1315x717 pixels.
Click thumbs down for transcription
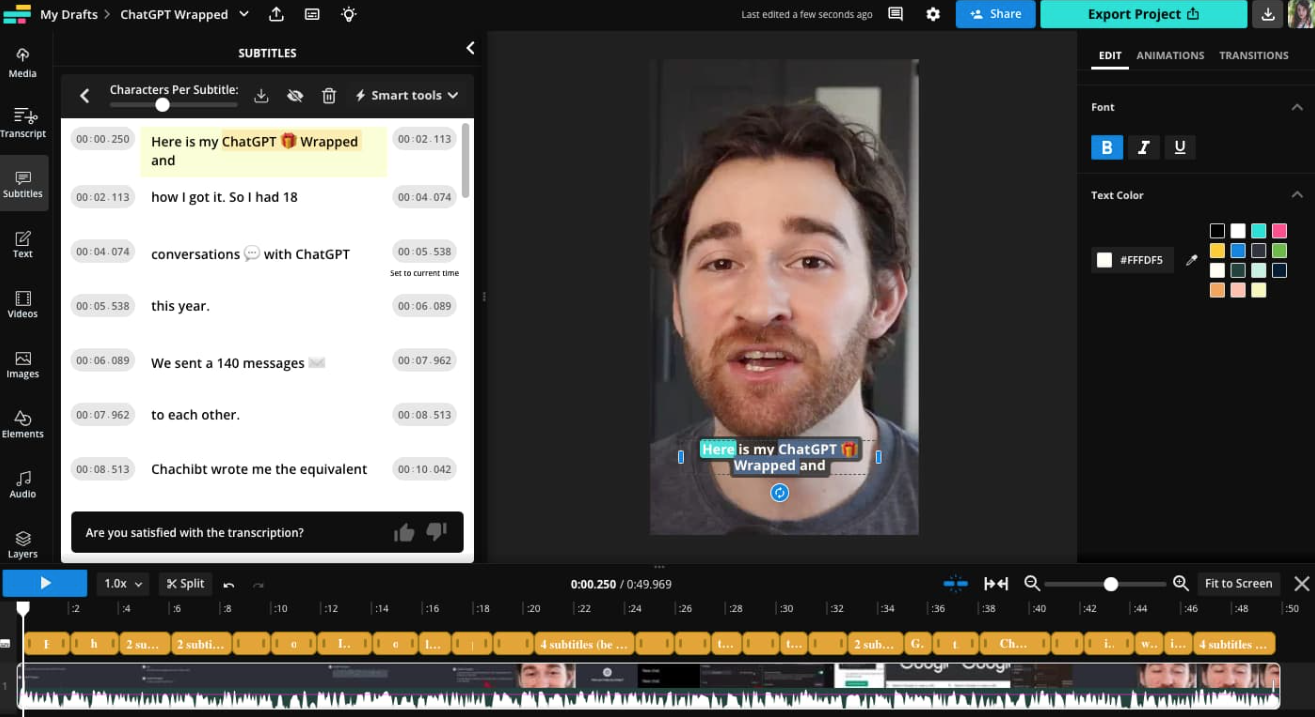[437, 532]
